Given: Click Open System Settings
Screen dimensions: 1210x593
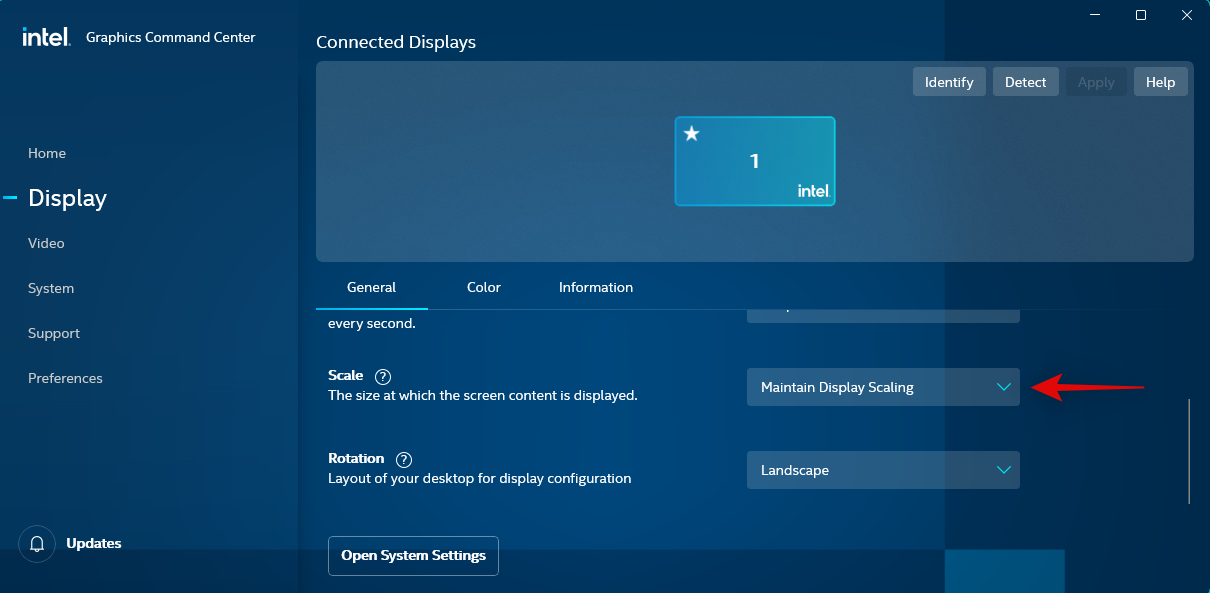Looking at the screenshot, I should [413, 556].
